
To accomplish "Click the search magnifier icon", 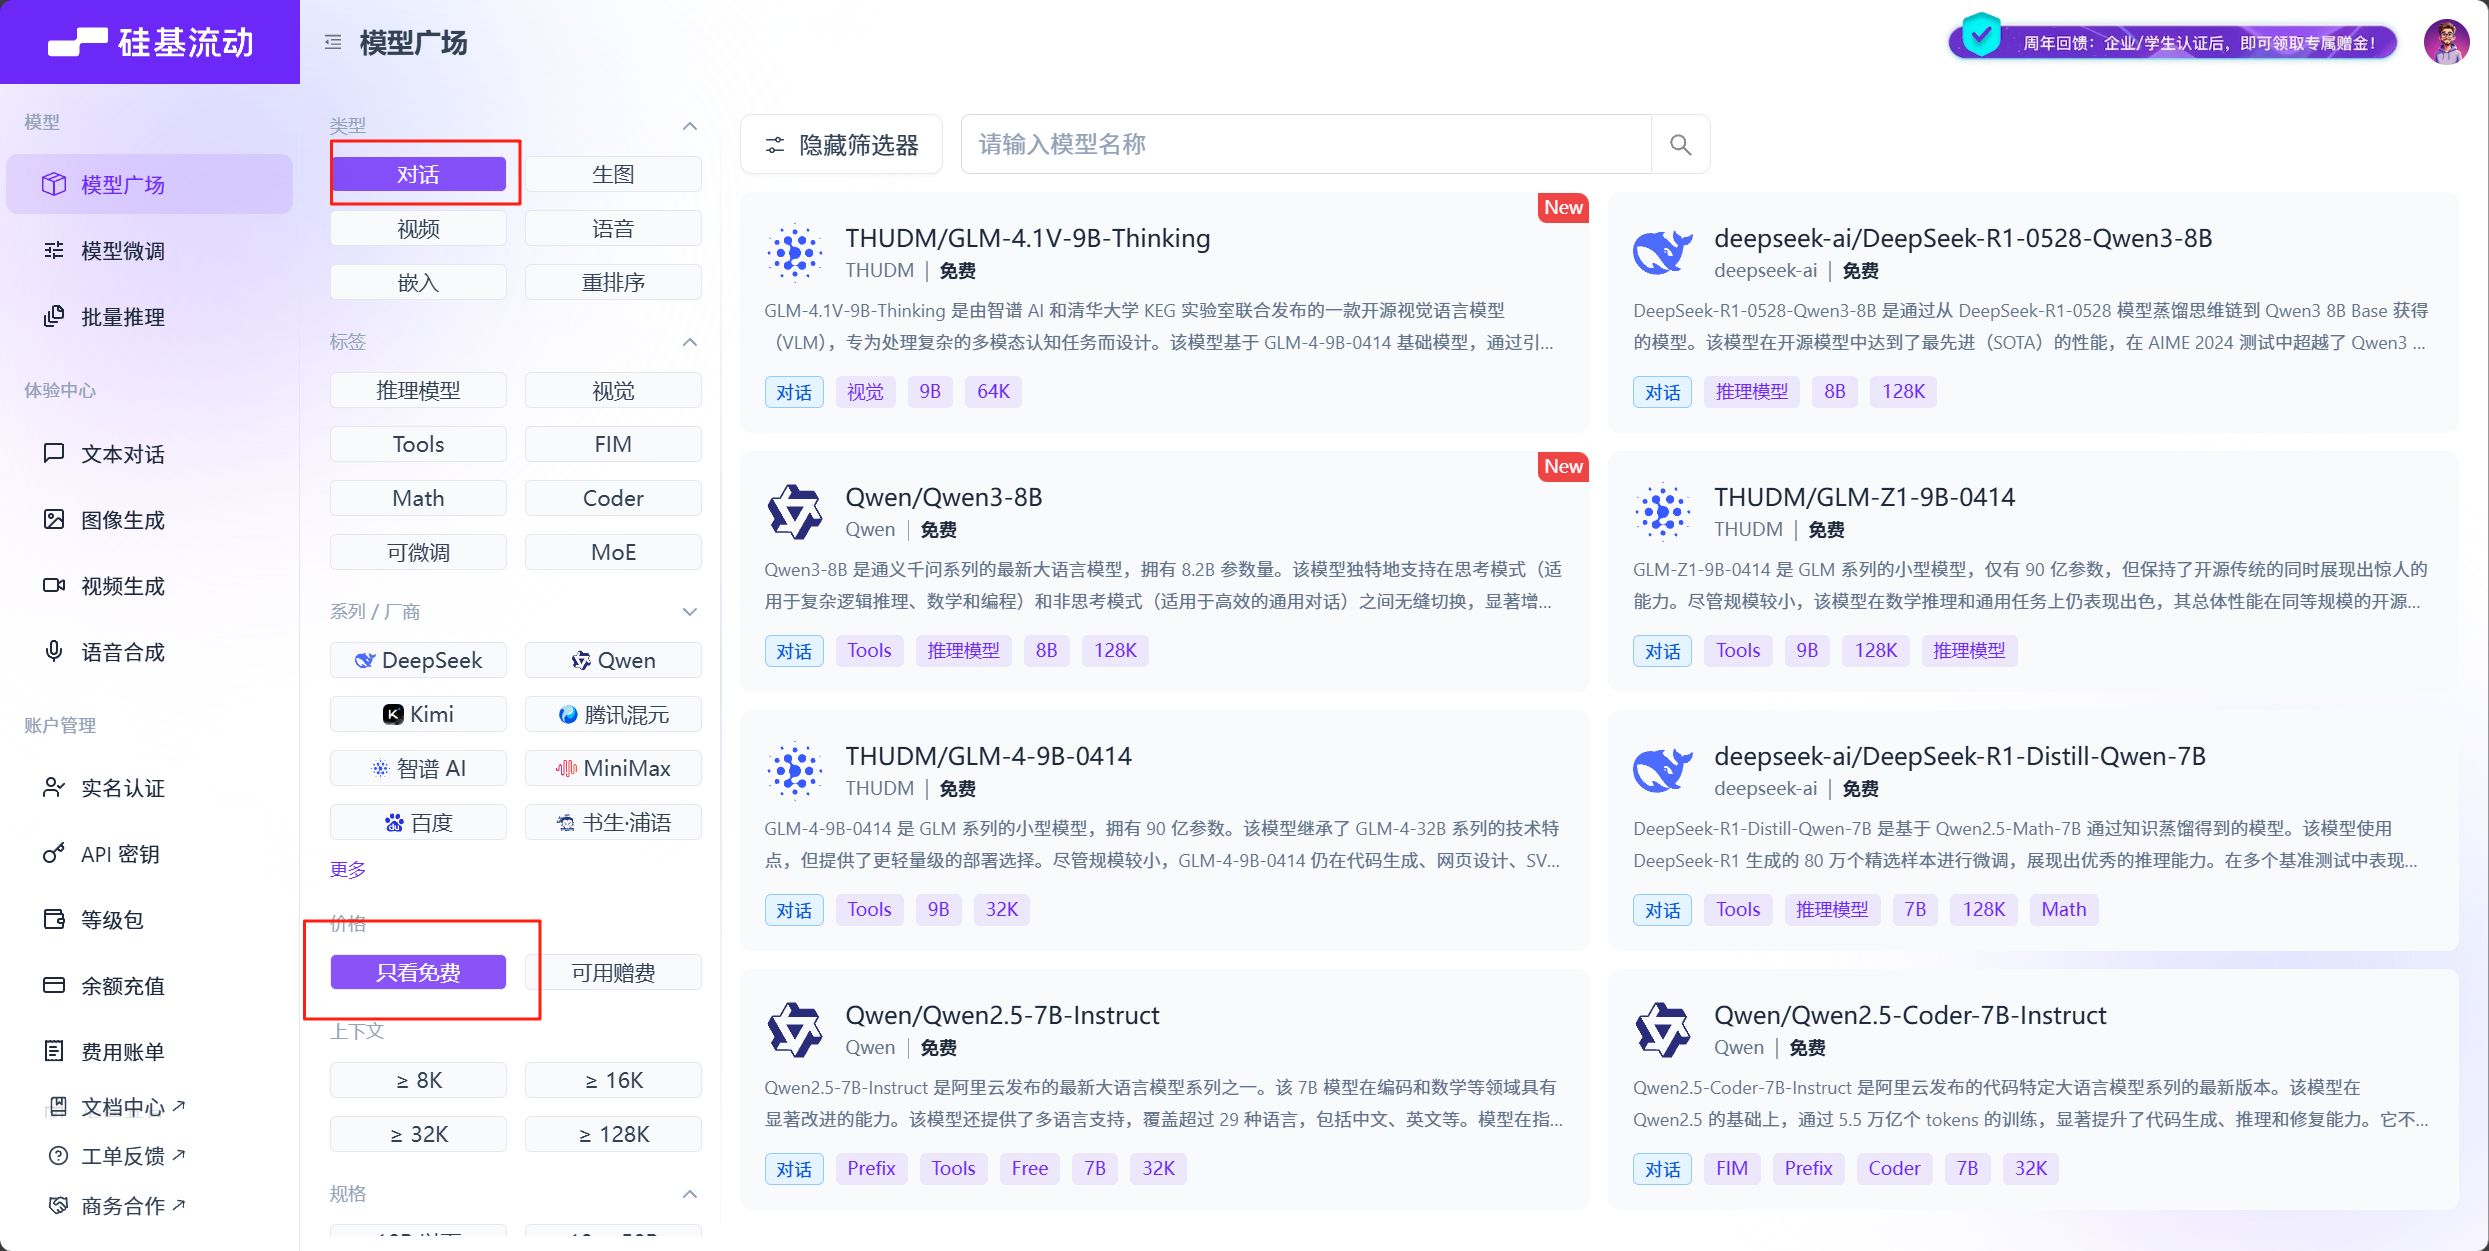I will 1680,145.
